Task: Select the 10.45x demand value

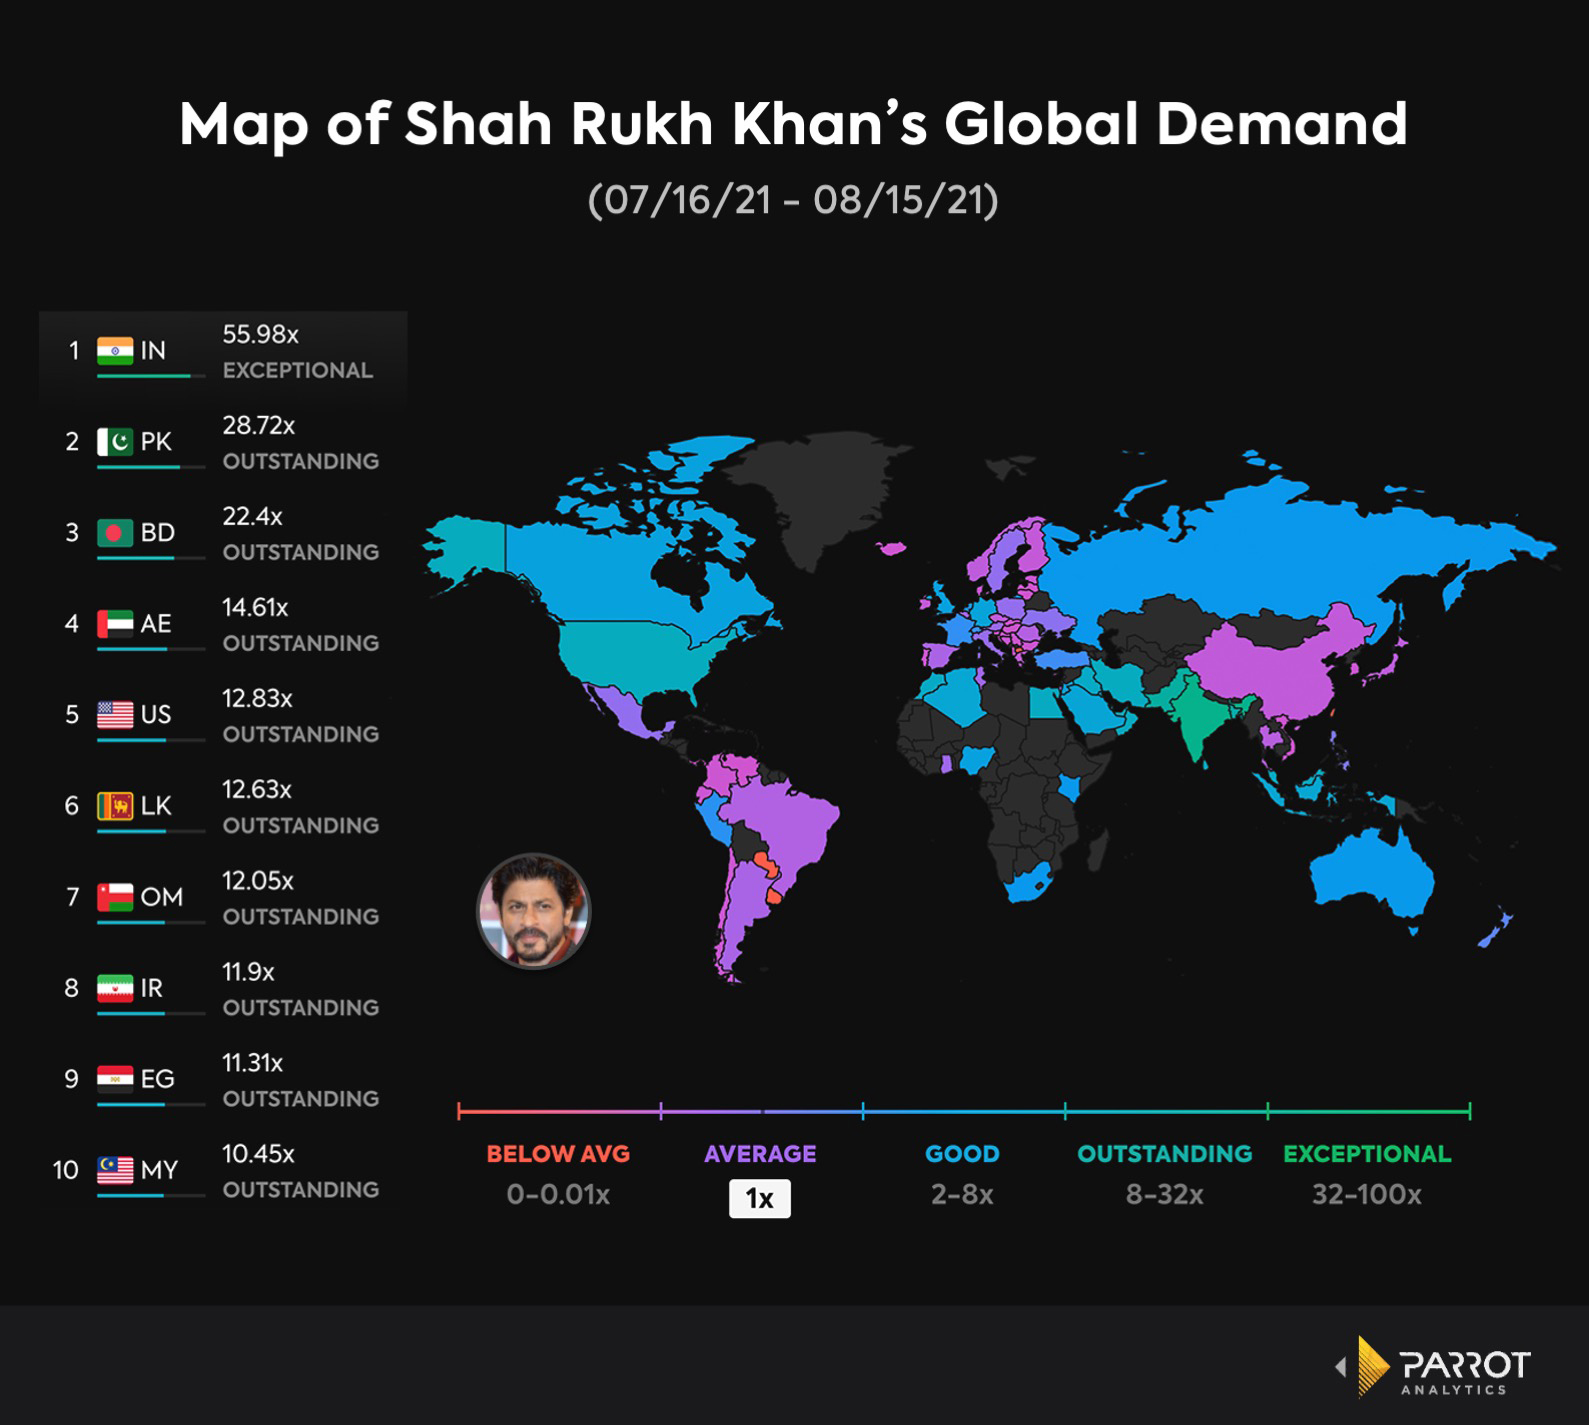Action: (258, 1153)
